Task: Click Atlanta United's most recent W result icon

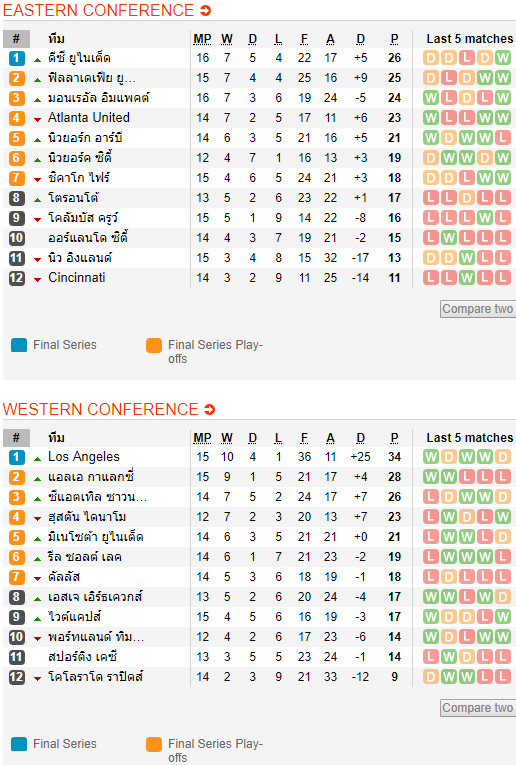Action: 503,118
